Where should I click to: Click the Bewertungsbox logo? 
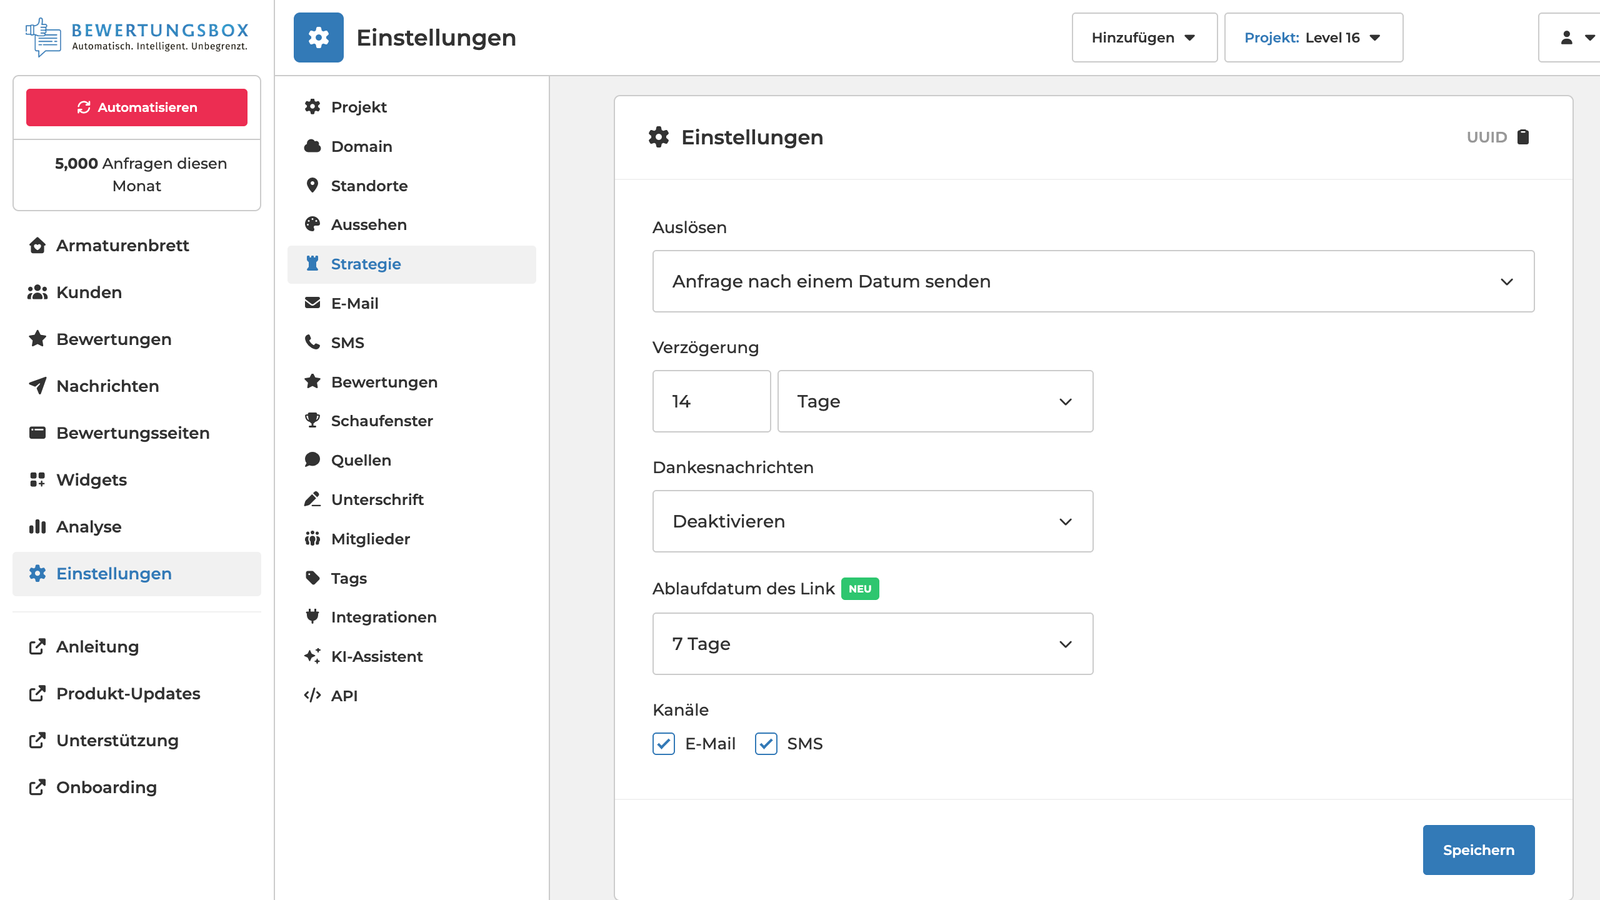click(x=137, y=37)
